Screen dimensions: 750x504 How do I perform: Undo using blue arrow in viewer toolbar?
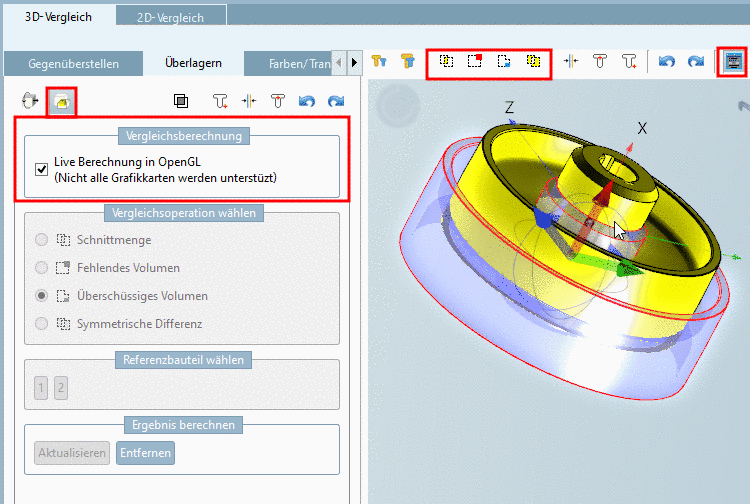click(667, 61)
